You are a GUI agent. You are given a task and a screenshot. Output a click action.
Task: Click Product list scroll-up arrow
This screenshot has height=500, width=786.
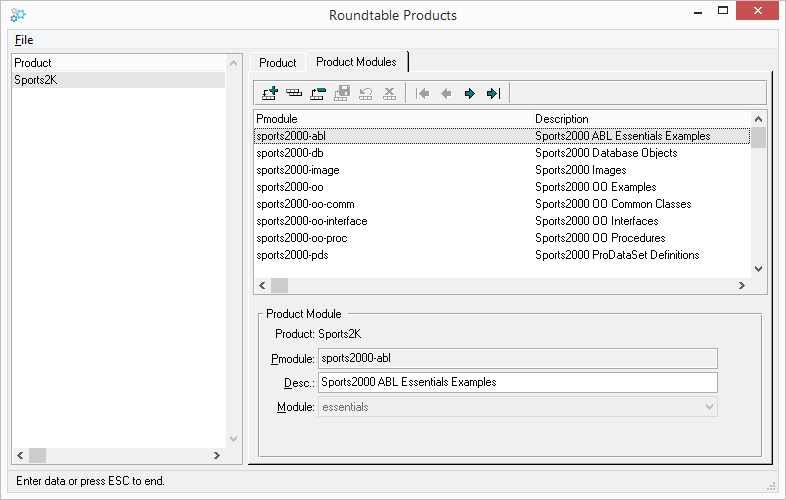tap(233, 63)
